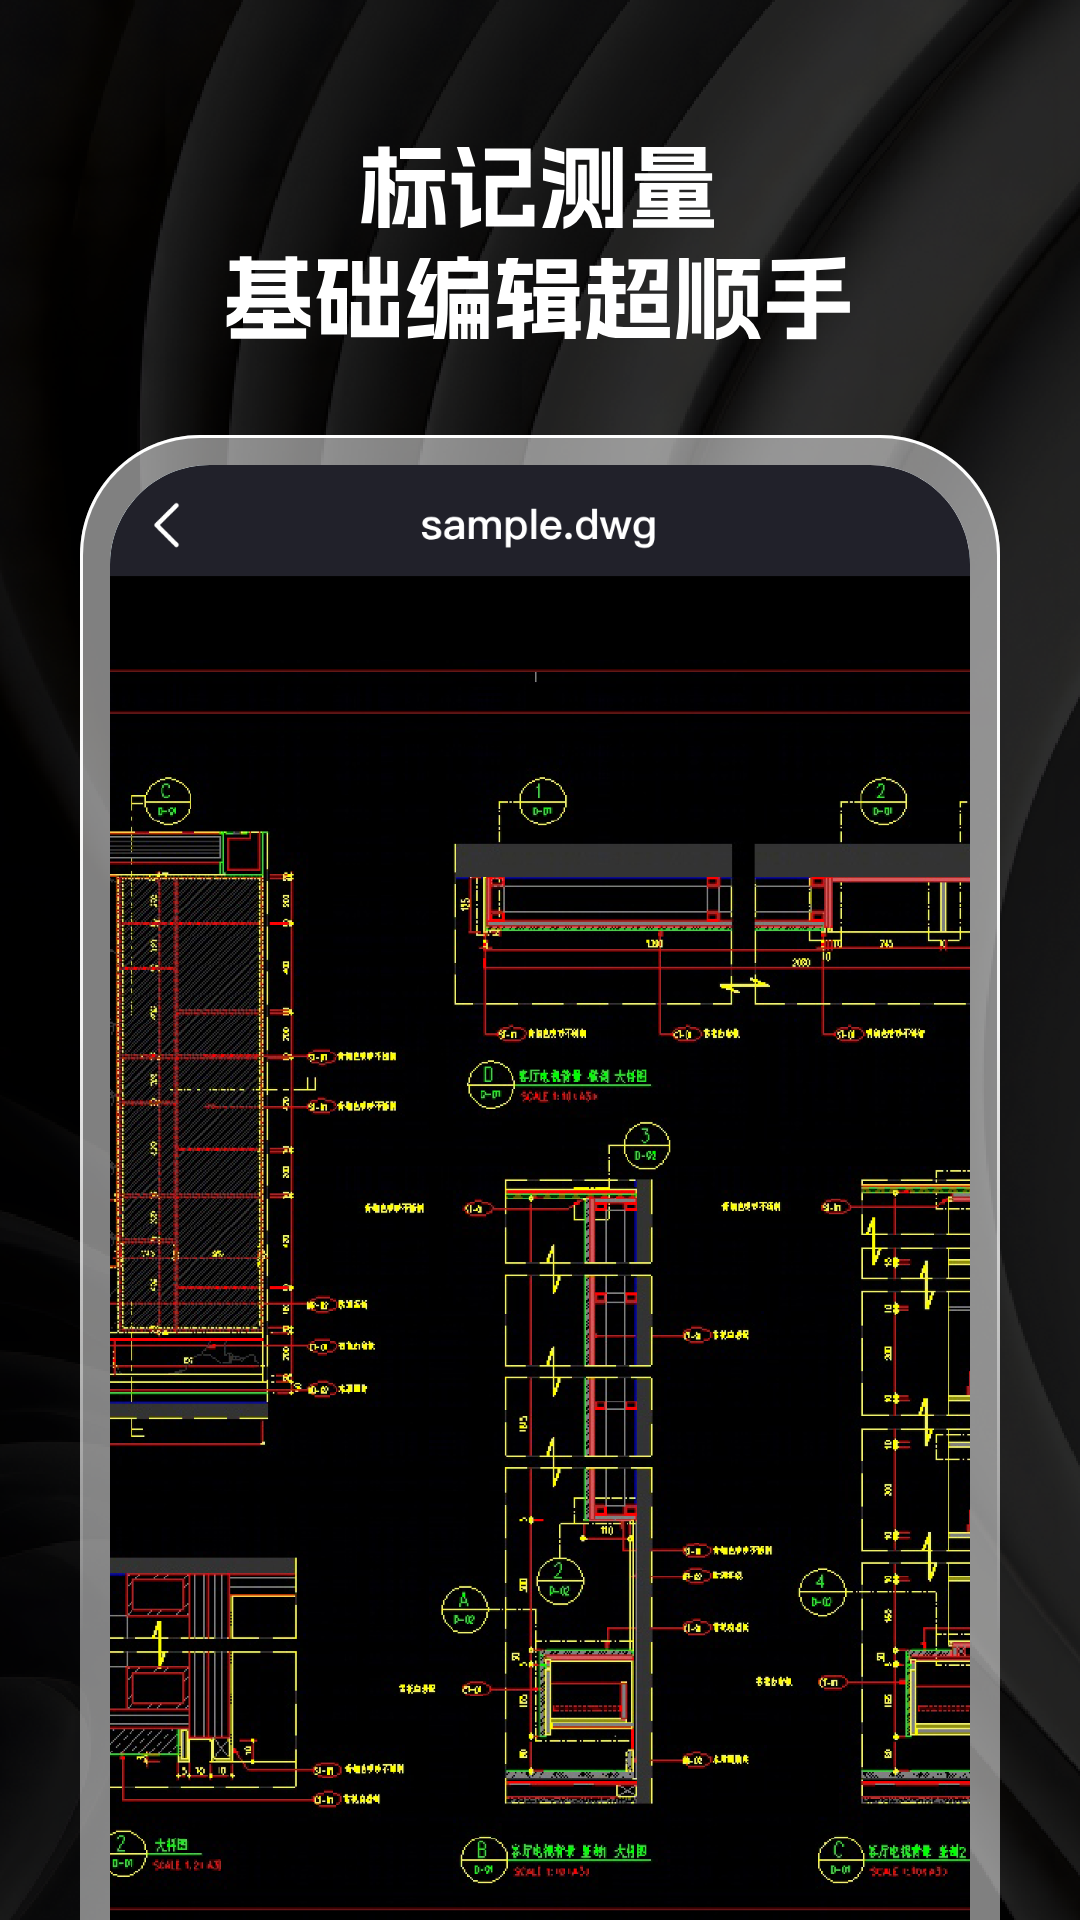This screenshot has height=1920, width=1080.
Task: Tap the circled 4 callout marker
Action: coord(822,1591)
